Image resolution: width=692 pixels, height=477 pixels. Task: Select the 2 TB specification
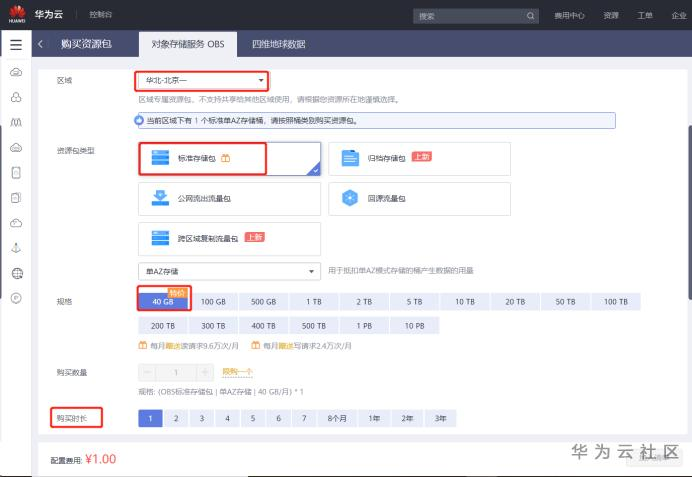click(364, 301)
